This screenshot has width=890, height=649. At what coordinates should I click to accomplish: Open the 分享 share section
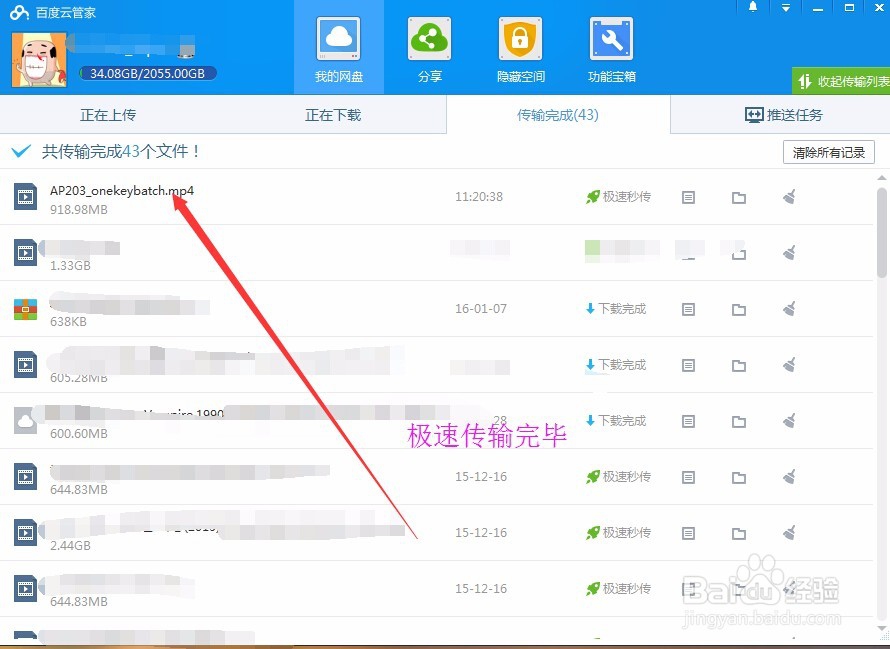430,50
